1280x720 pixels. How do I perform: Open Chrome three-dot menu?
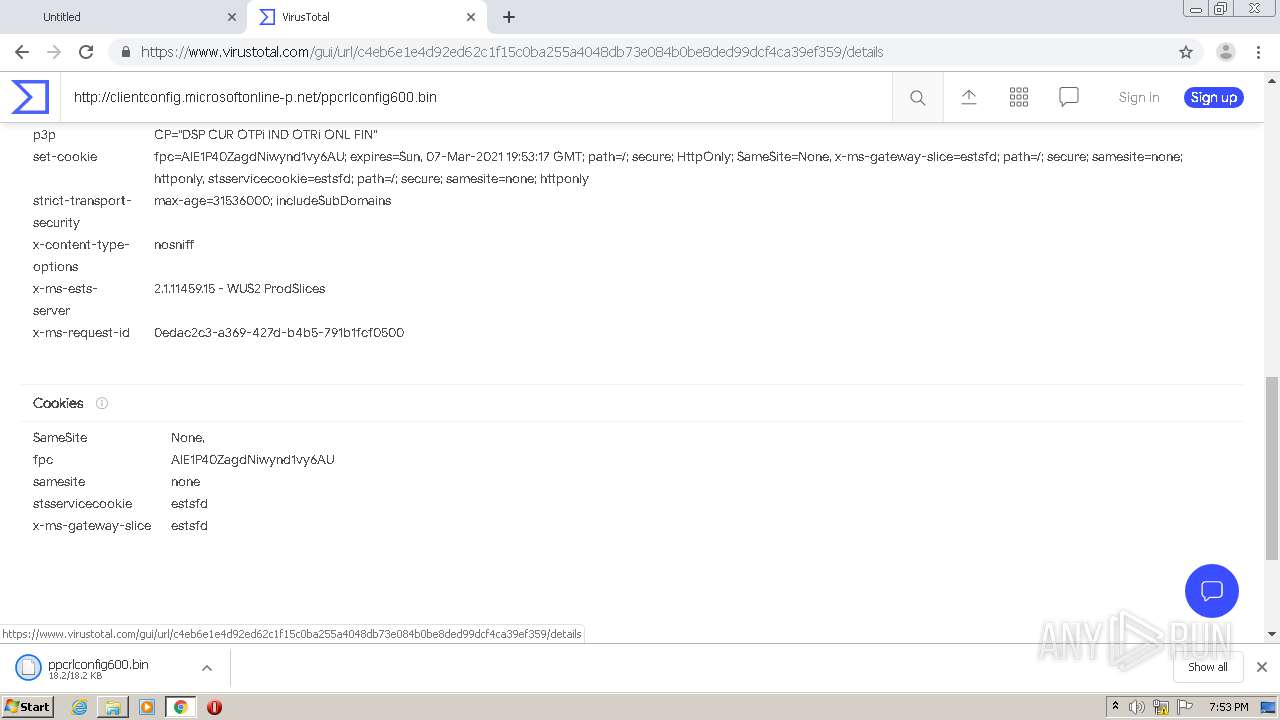coord(1259,52)
